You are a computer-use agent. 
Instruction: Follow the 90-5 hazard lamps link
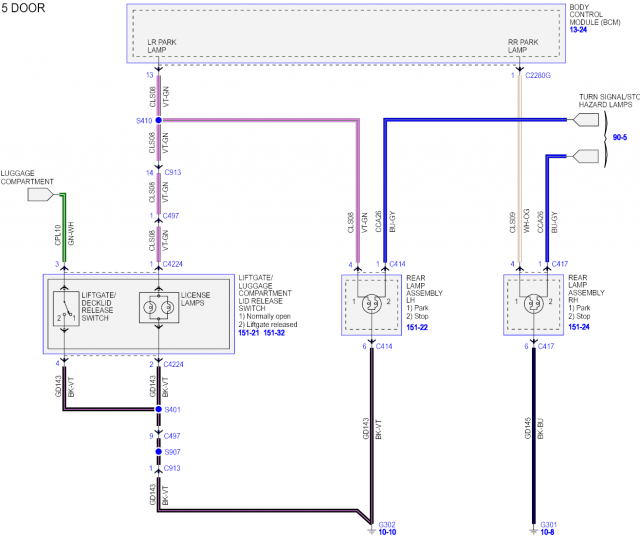621,136
